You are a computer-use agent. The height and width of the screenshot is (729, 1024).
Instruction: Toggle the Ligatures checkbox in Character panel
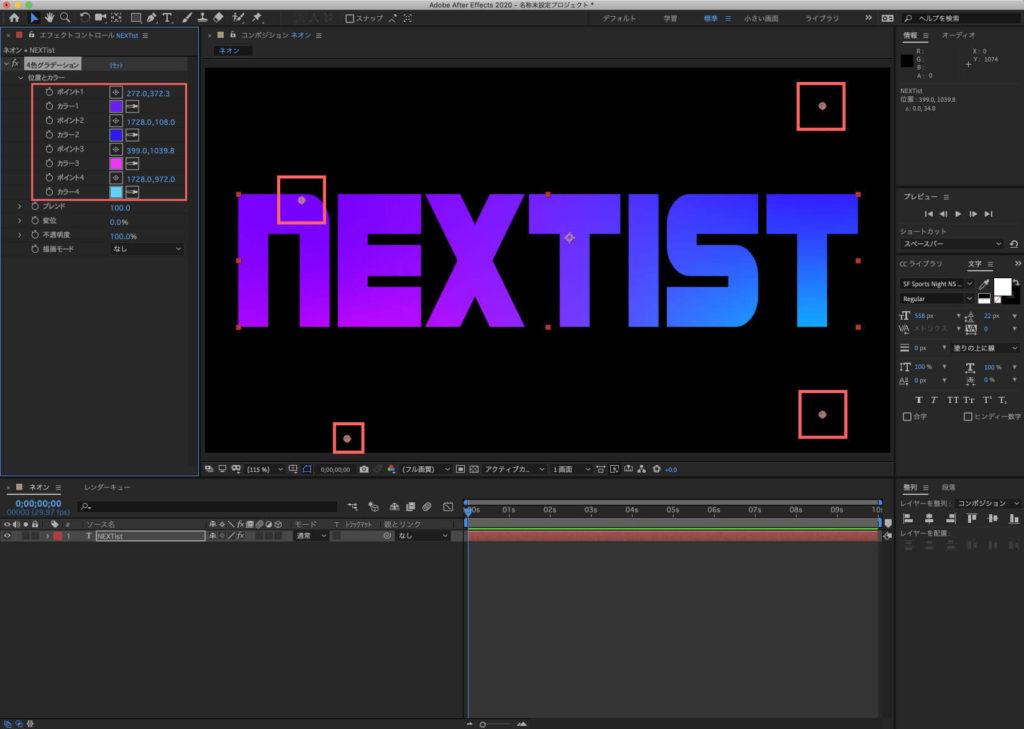pos(907,417)
